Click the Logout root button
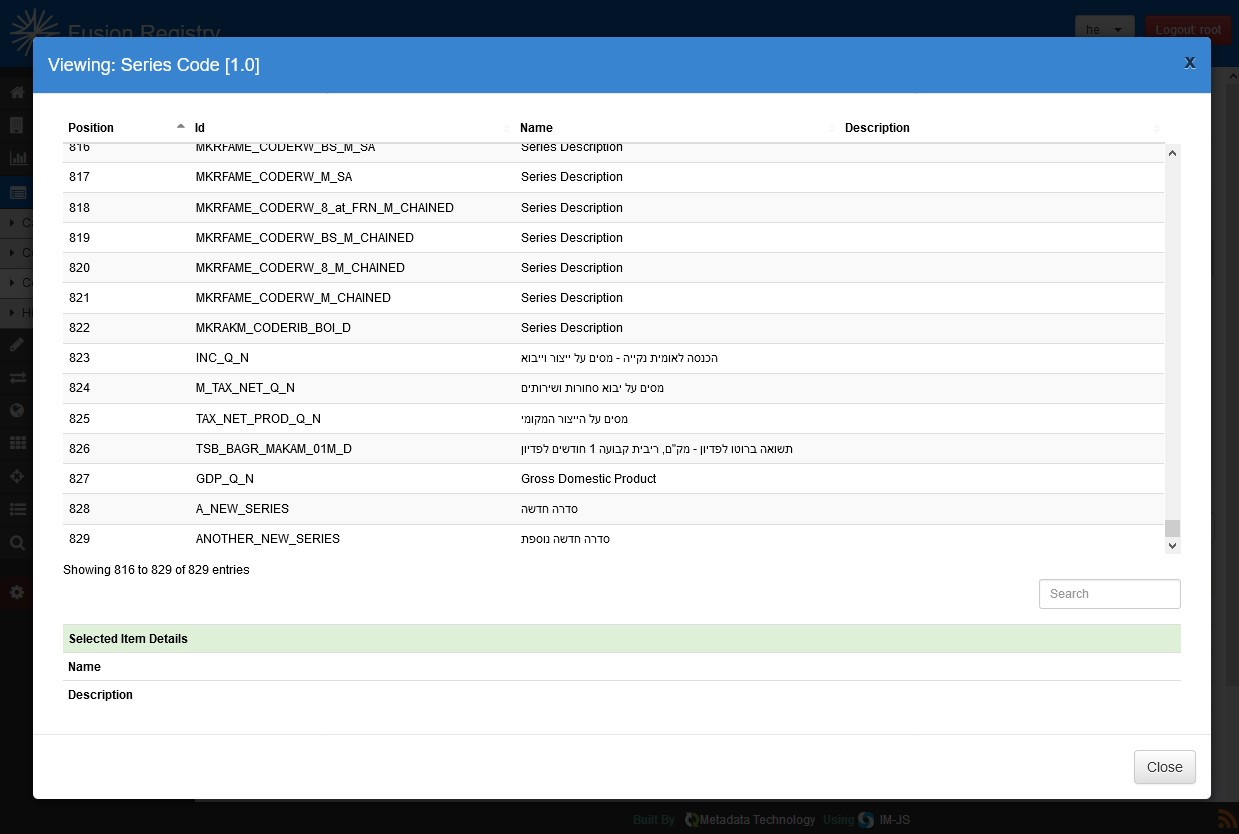 pos(1188,30)
